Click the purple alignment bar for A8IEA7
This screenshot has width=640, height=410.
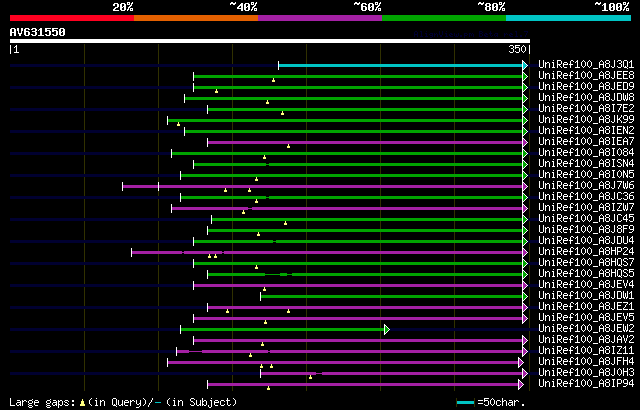click(365, 142)
